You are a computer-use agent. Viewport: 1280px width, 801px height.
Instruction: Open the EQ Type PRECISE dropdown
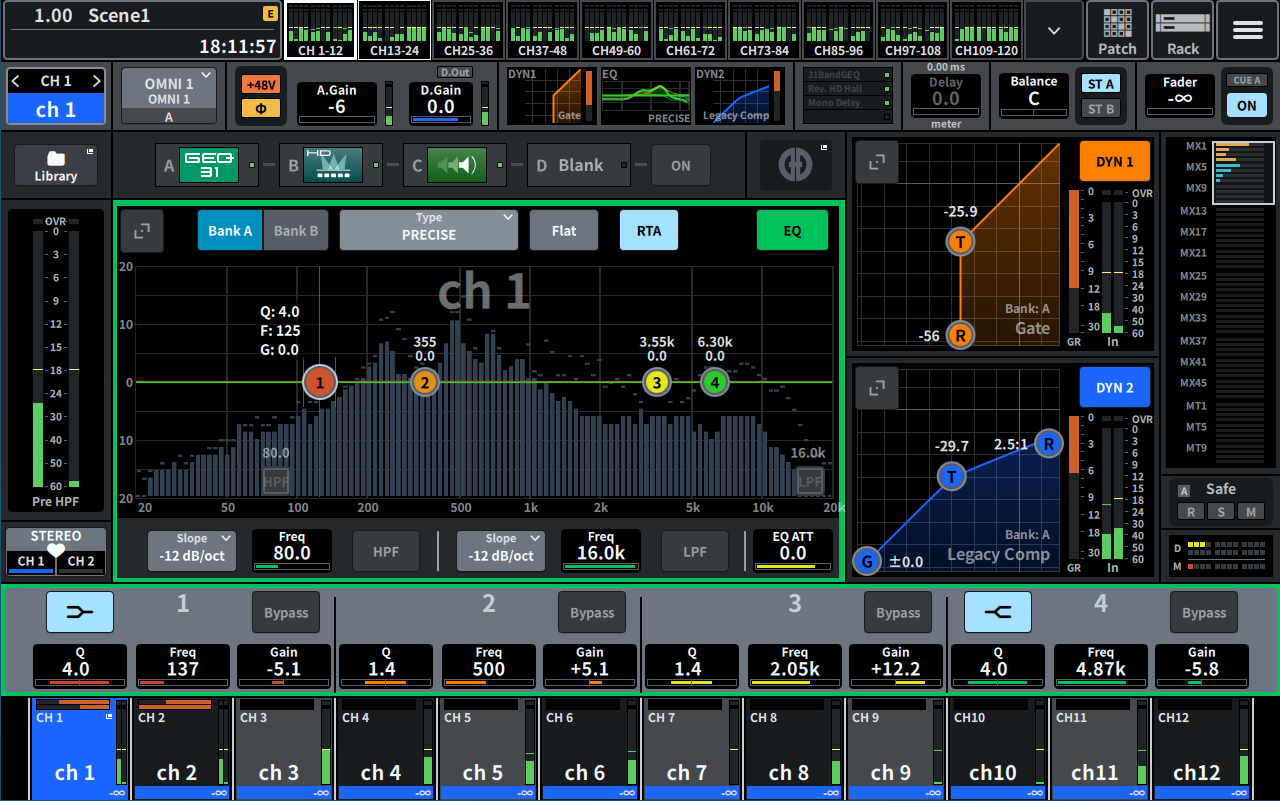tap(428, 231)
